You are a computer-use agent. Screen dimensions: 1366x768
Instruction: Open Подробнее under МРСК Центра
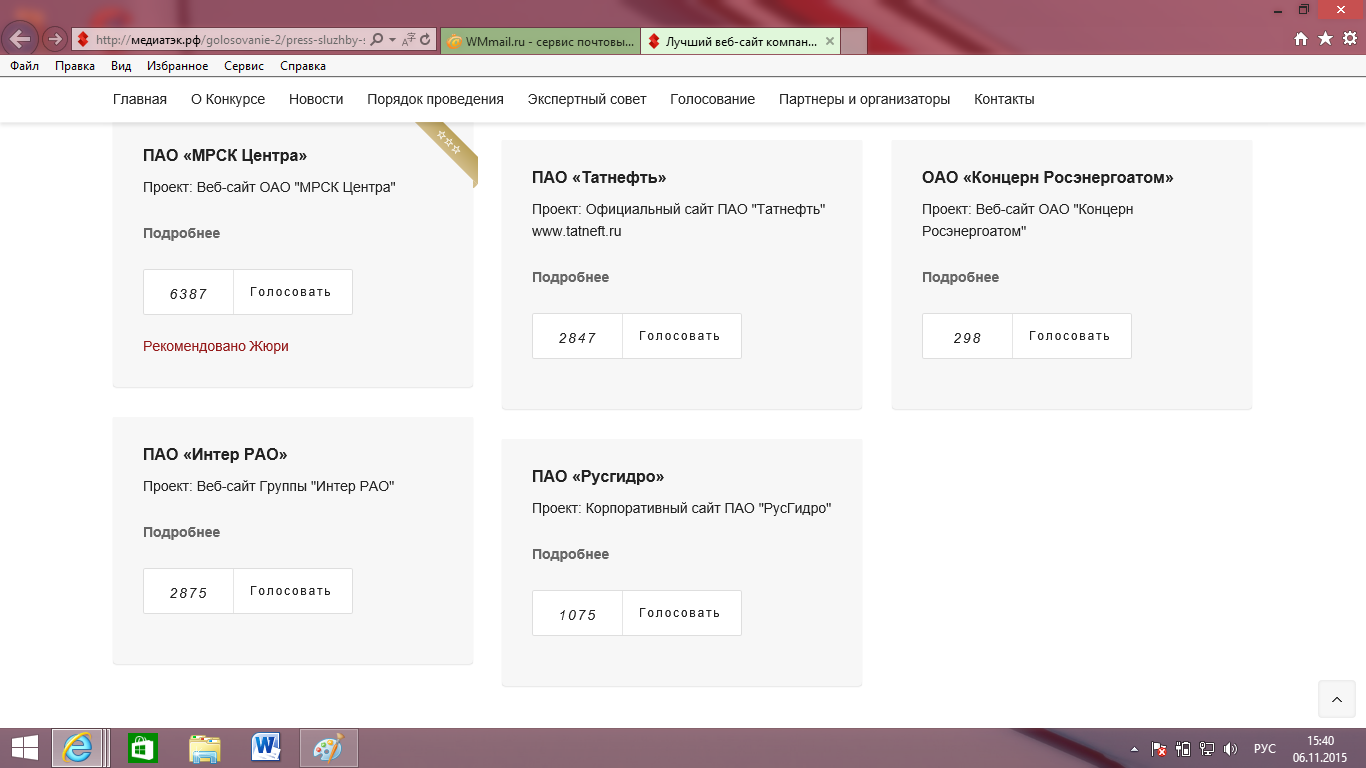pos(181,233)
